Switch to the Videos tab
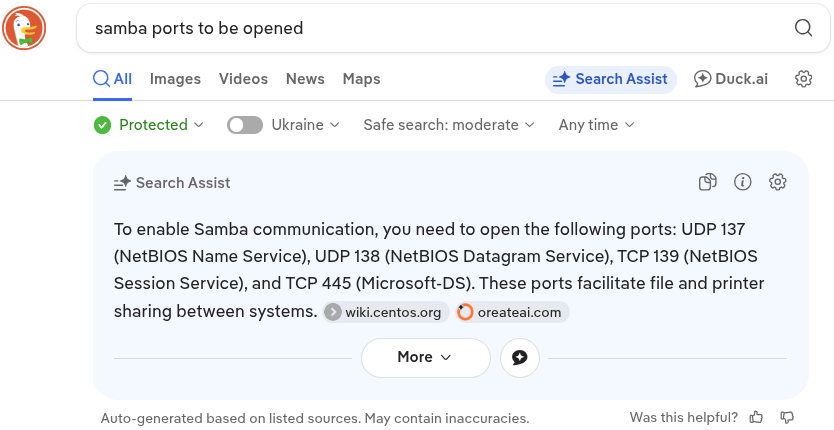 click(243, 79)
